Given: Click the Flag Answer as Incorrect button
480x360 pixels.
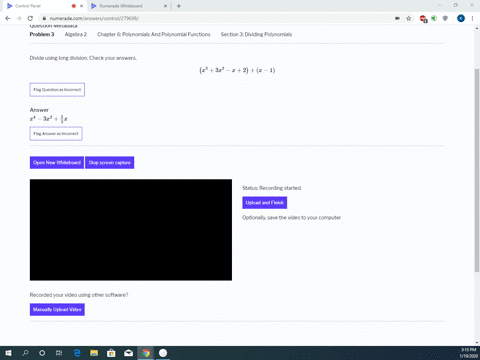Looking at the screenshot, I should (56, 134).
